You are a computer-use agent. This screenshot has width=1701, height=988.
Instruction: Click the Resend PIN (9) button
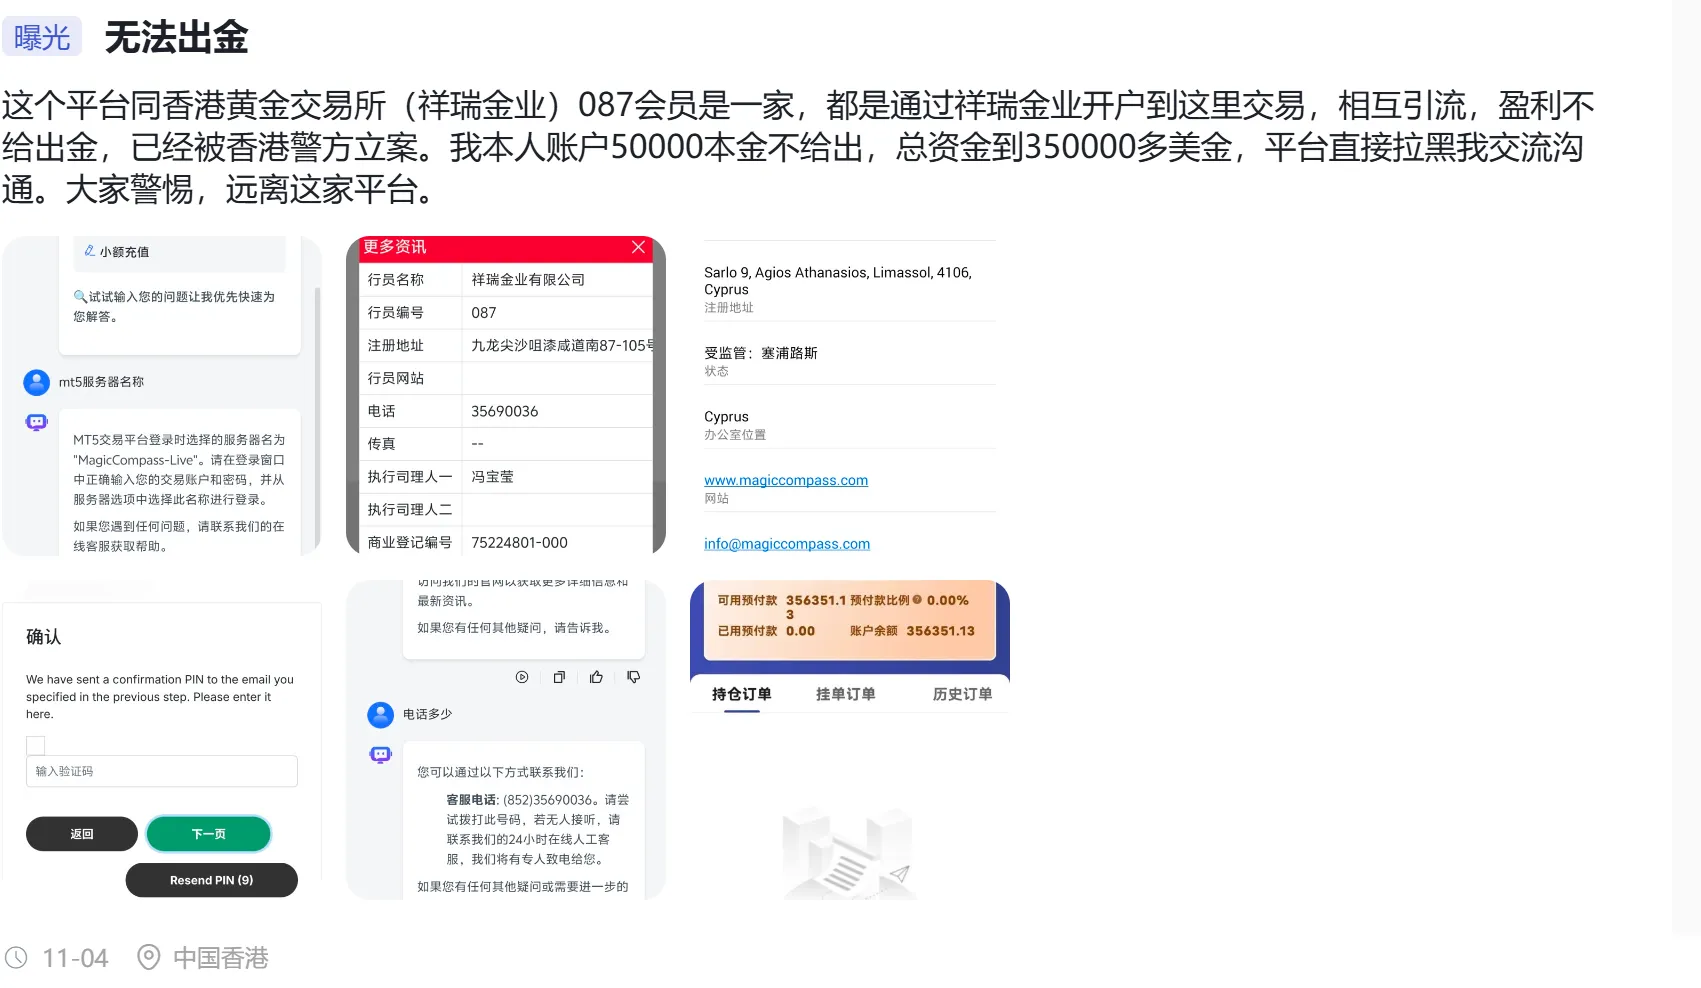[212, 880]
